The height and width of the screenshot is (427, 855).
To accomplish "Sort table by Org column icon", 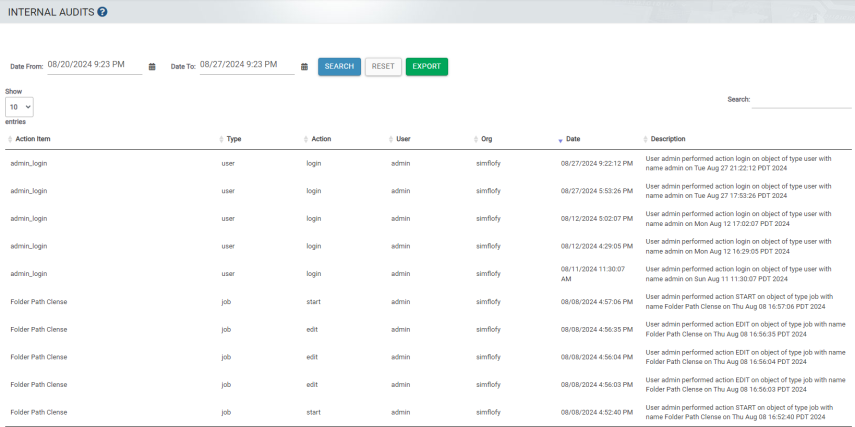I will click(476, 139).
